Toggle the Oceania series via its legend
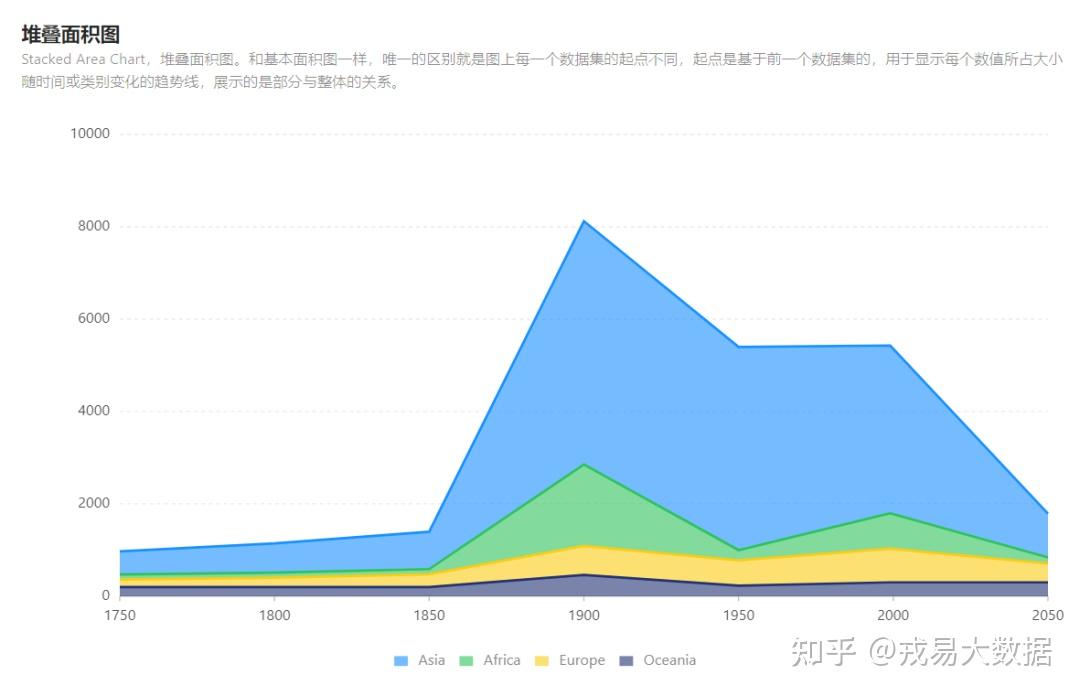This screenshot has width=1080, height=696. (x=661, y=660)
